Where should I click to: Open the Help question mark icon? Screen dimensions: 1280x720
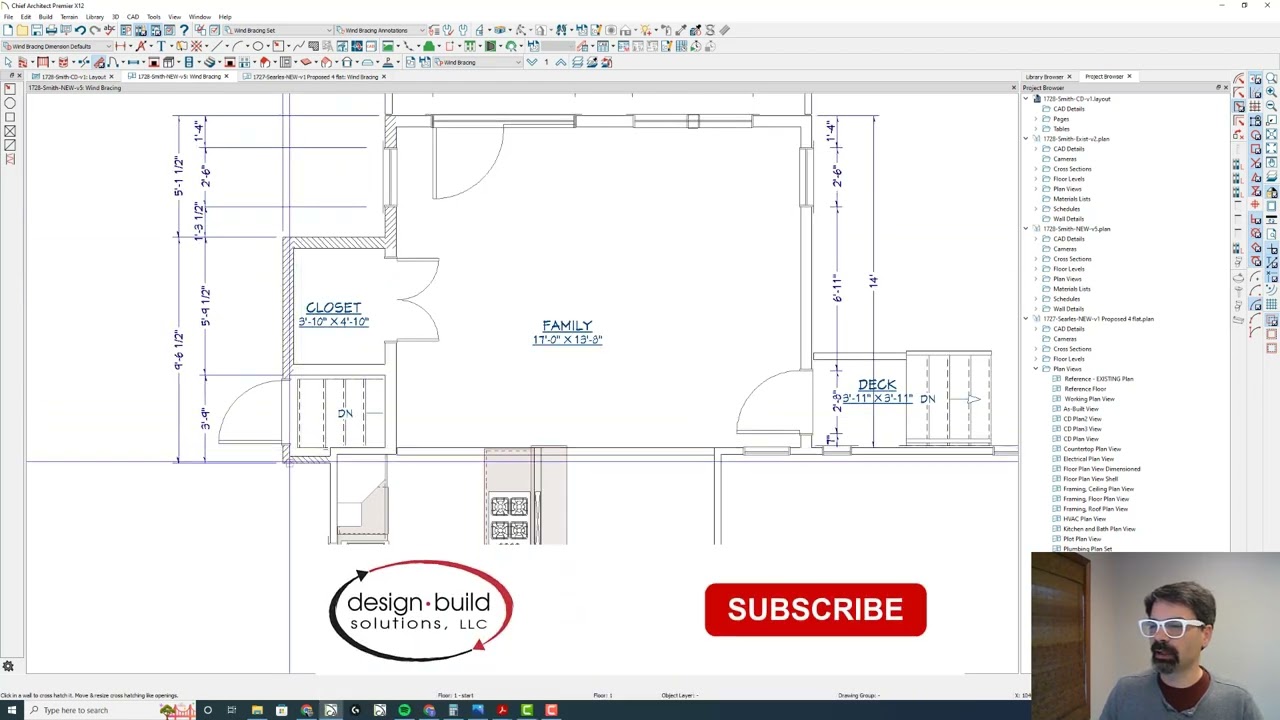184,30
